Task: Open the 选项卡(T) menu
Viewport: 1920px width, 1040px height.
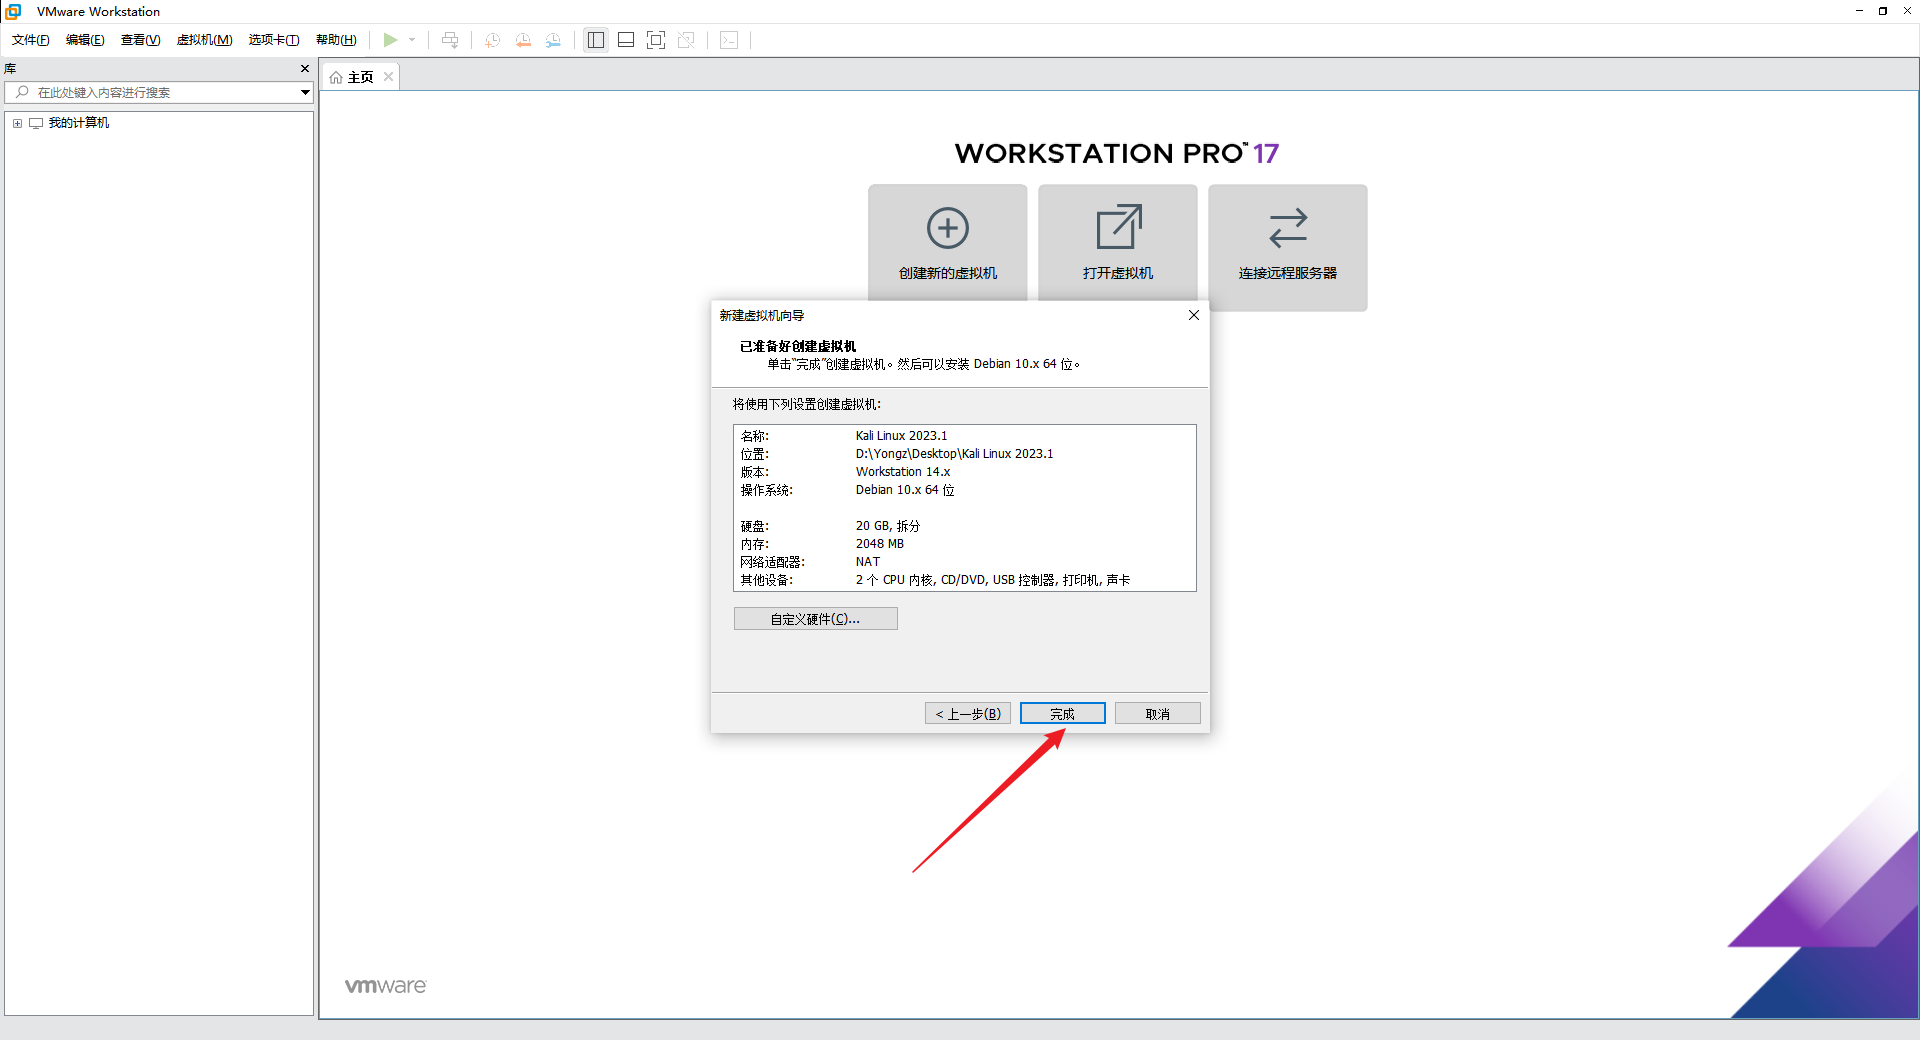Action: click(x=274, y=40)
